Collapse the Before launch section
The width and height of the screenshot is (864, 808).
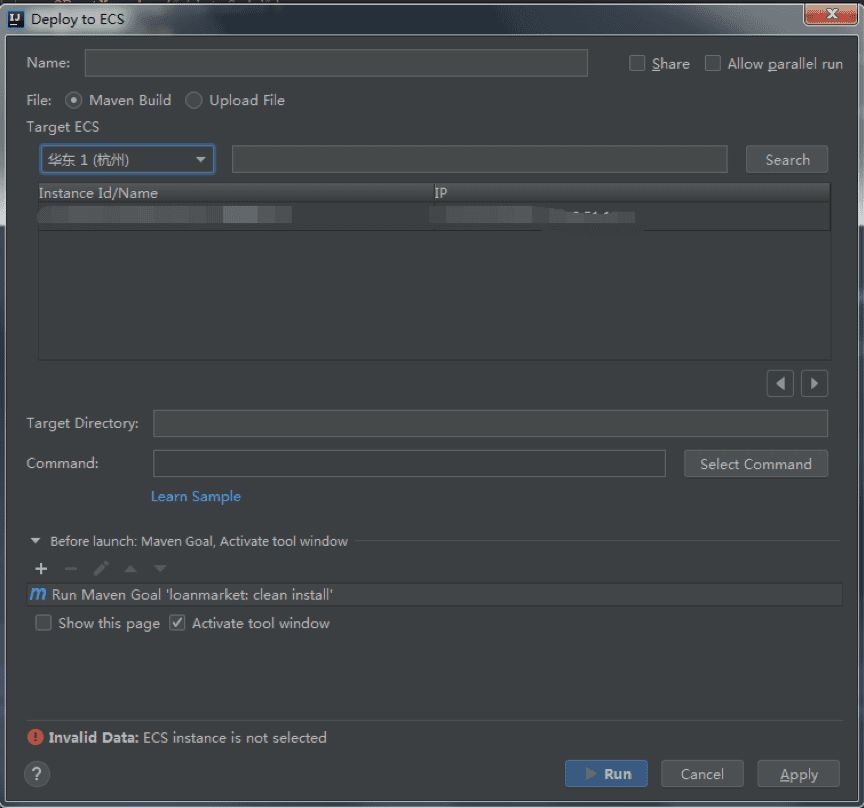coord(35,541)
